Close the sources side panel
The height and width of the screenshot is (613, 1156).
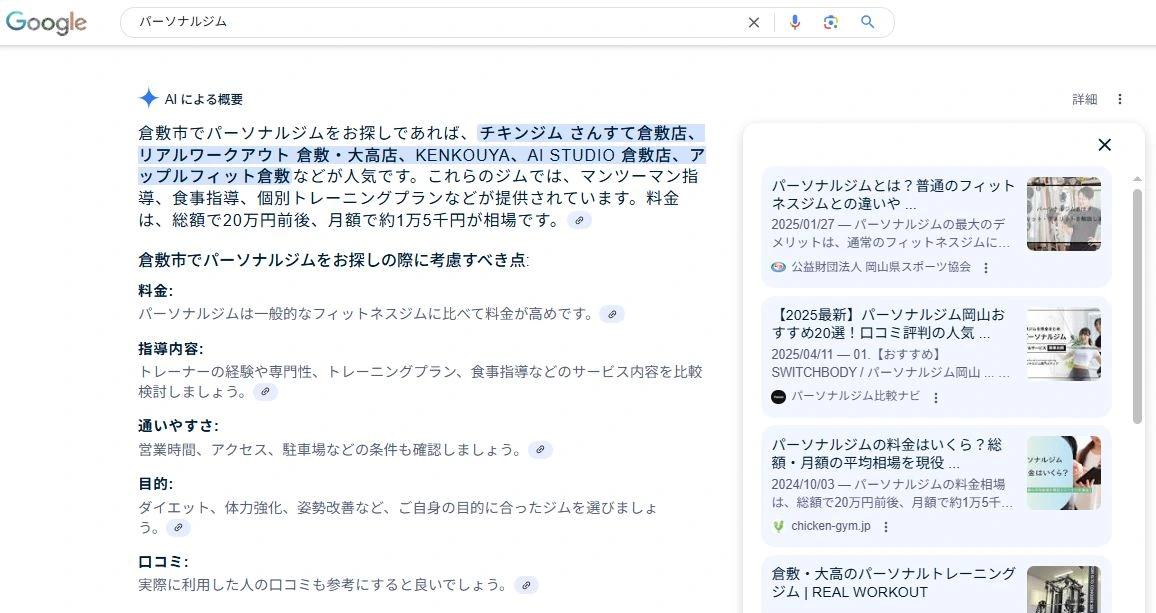[1104, 145]
